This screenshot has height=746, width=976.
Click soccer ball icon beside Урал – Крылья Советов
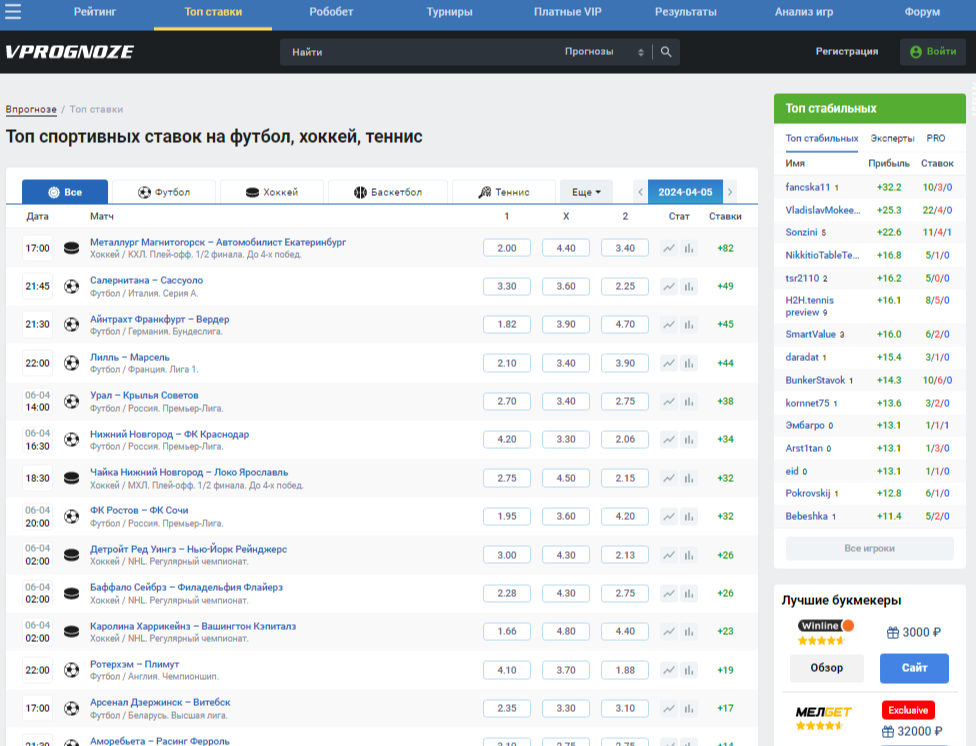[x=71, y=401]
